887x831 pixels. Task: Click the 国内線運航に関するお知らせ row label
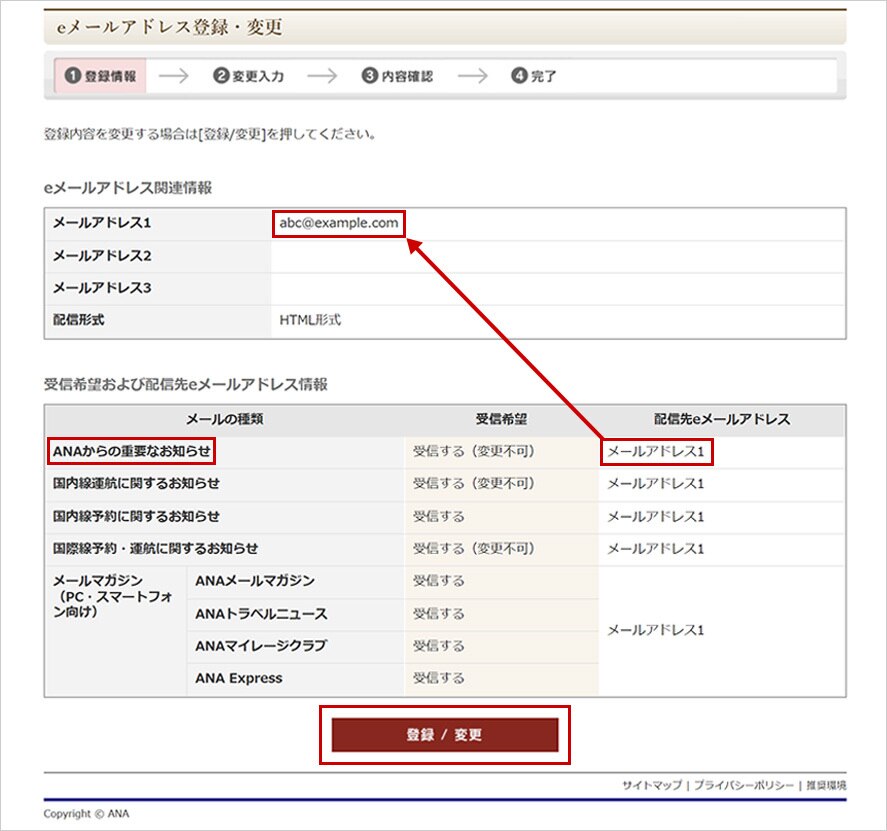click(x=136, y=484)
